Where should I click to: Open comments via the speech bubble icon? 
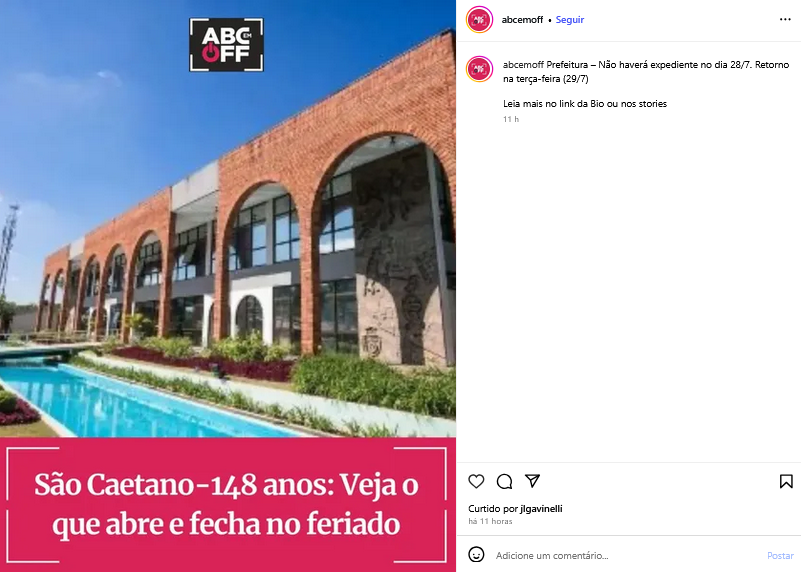tap(504, 481)
